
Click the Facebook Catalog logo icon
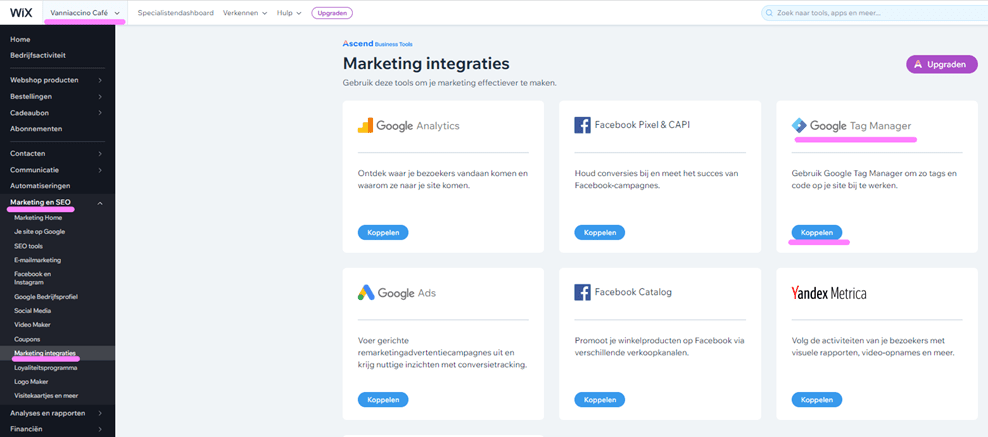(582, 293)
